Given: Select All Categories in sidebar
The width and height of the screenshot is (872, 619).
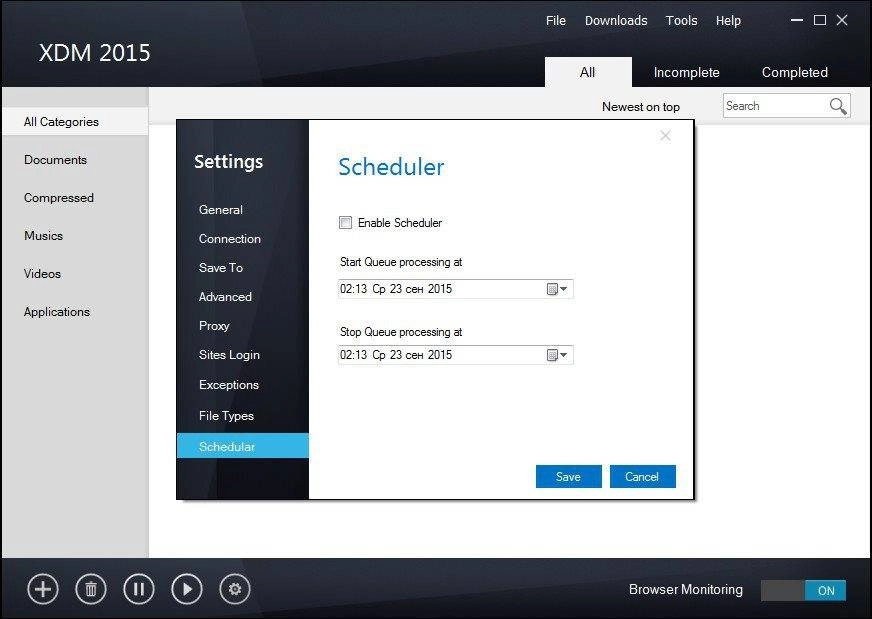Looking at the screenshot, I should click(x=75, y=121).
